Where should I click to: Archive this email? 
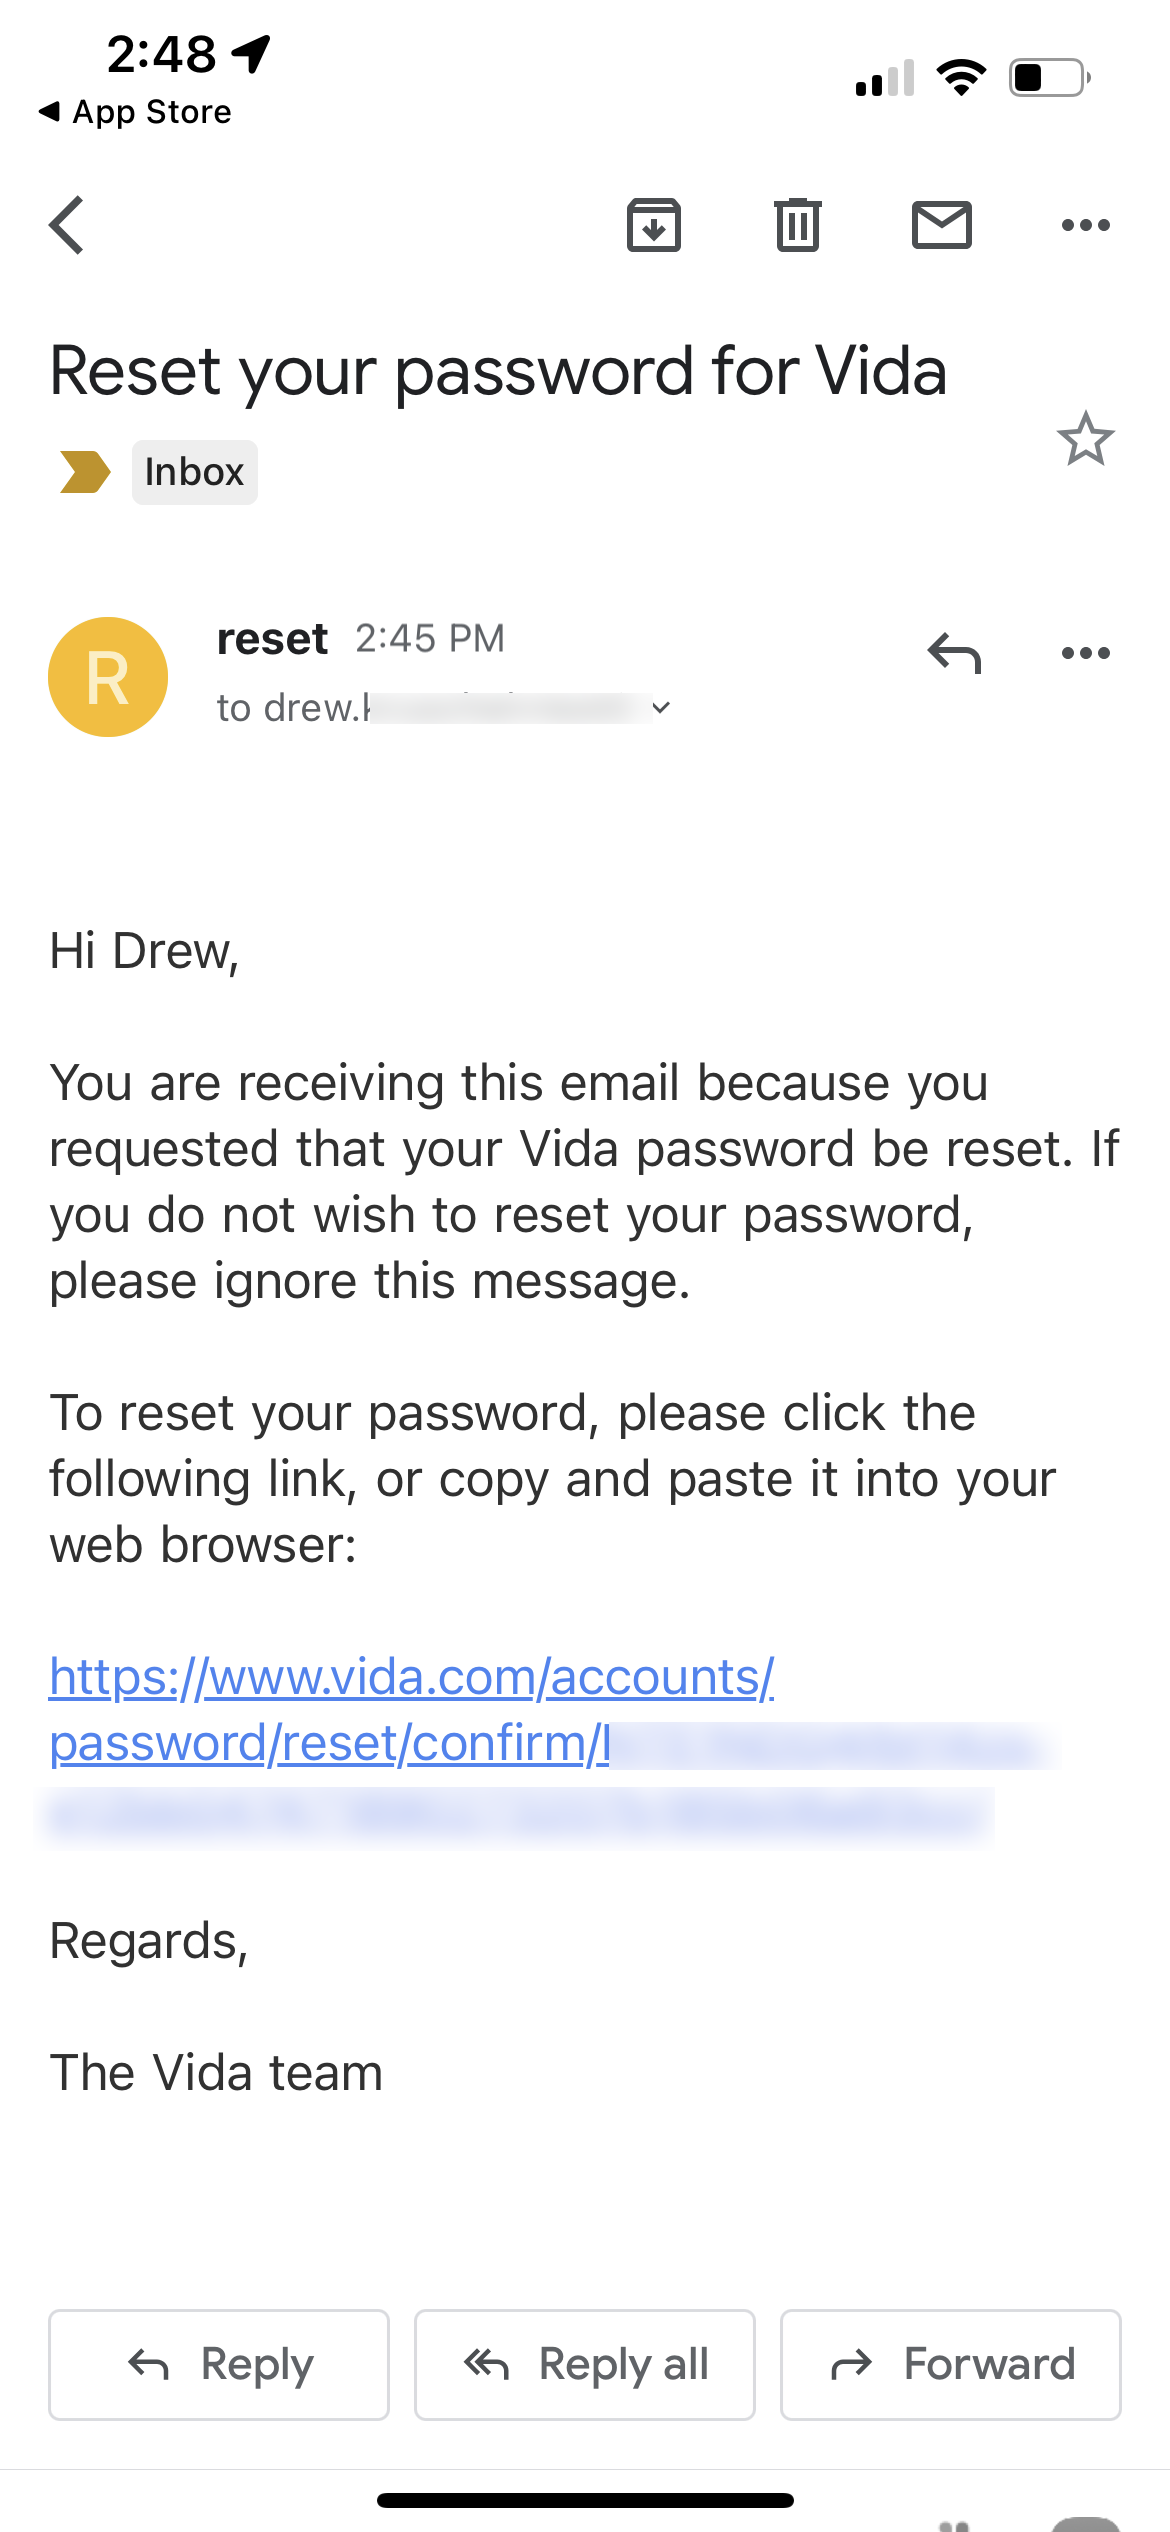(653, 224)
